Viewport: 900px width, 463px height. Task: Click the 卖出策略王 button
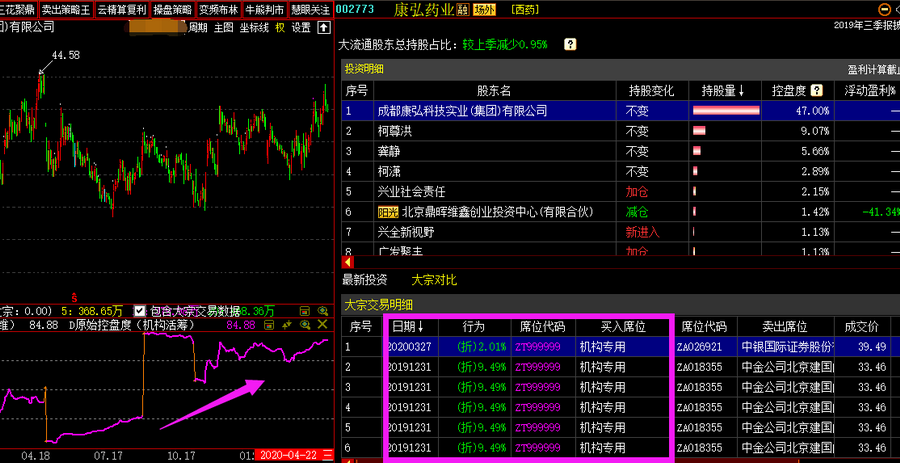click(65, 9)
